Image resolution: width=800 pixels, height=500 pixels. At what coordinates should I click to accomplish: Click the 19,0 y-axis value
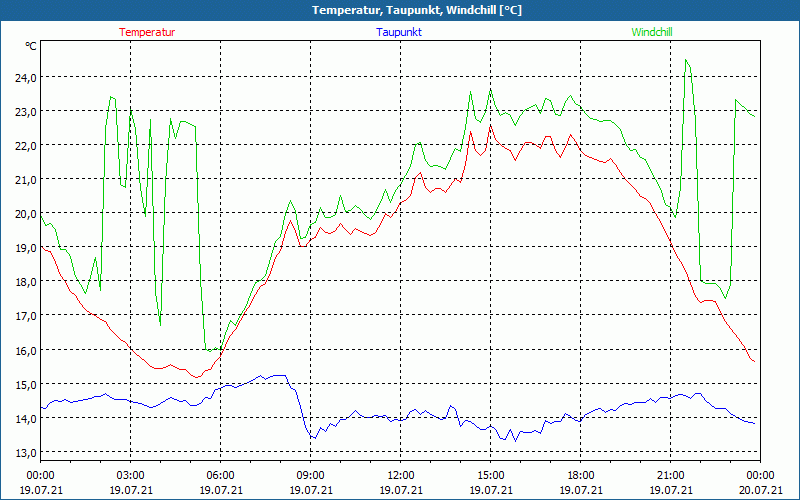pyautogui.click(x=26, y=248)
